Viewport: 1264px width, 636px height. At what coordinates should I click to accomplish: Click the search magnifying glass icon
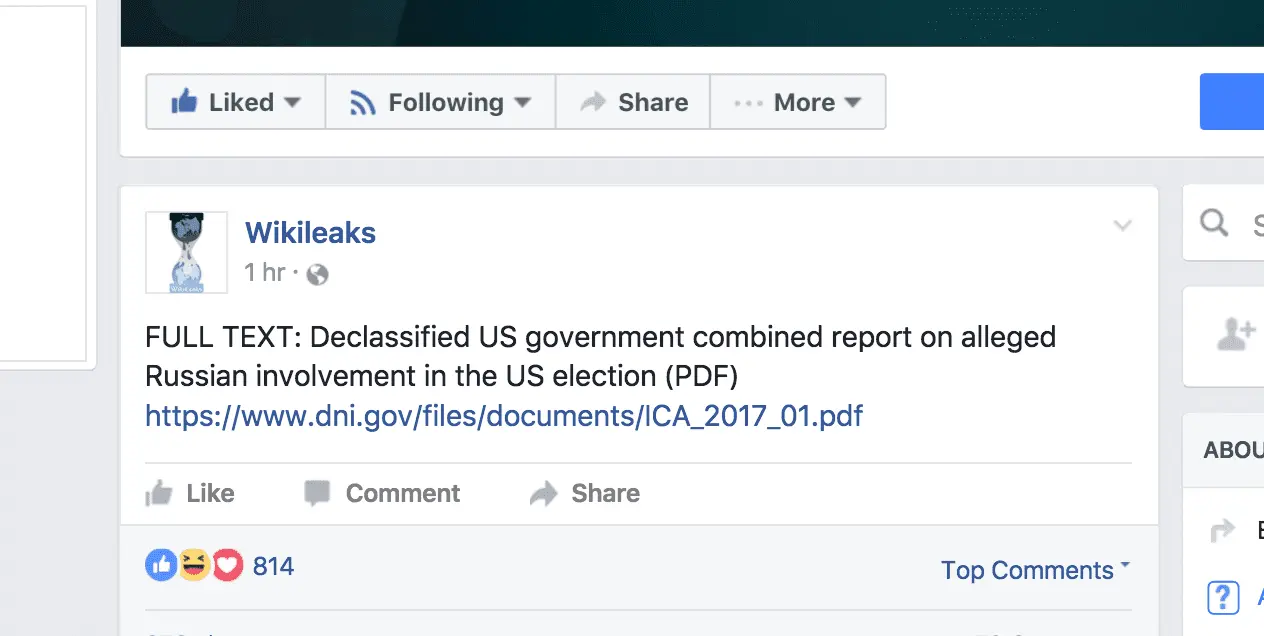[1214, 223]
